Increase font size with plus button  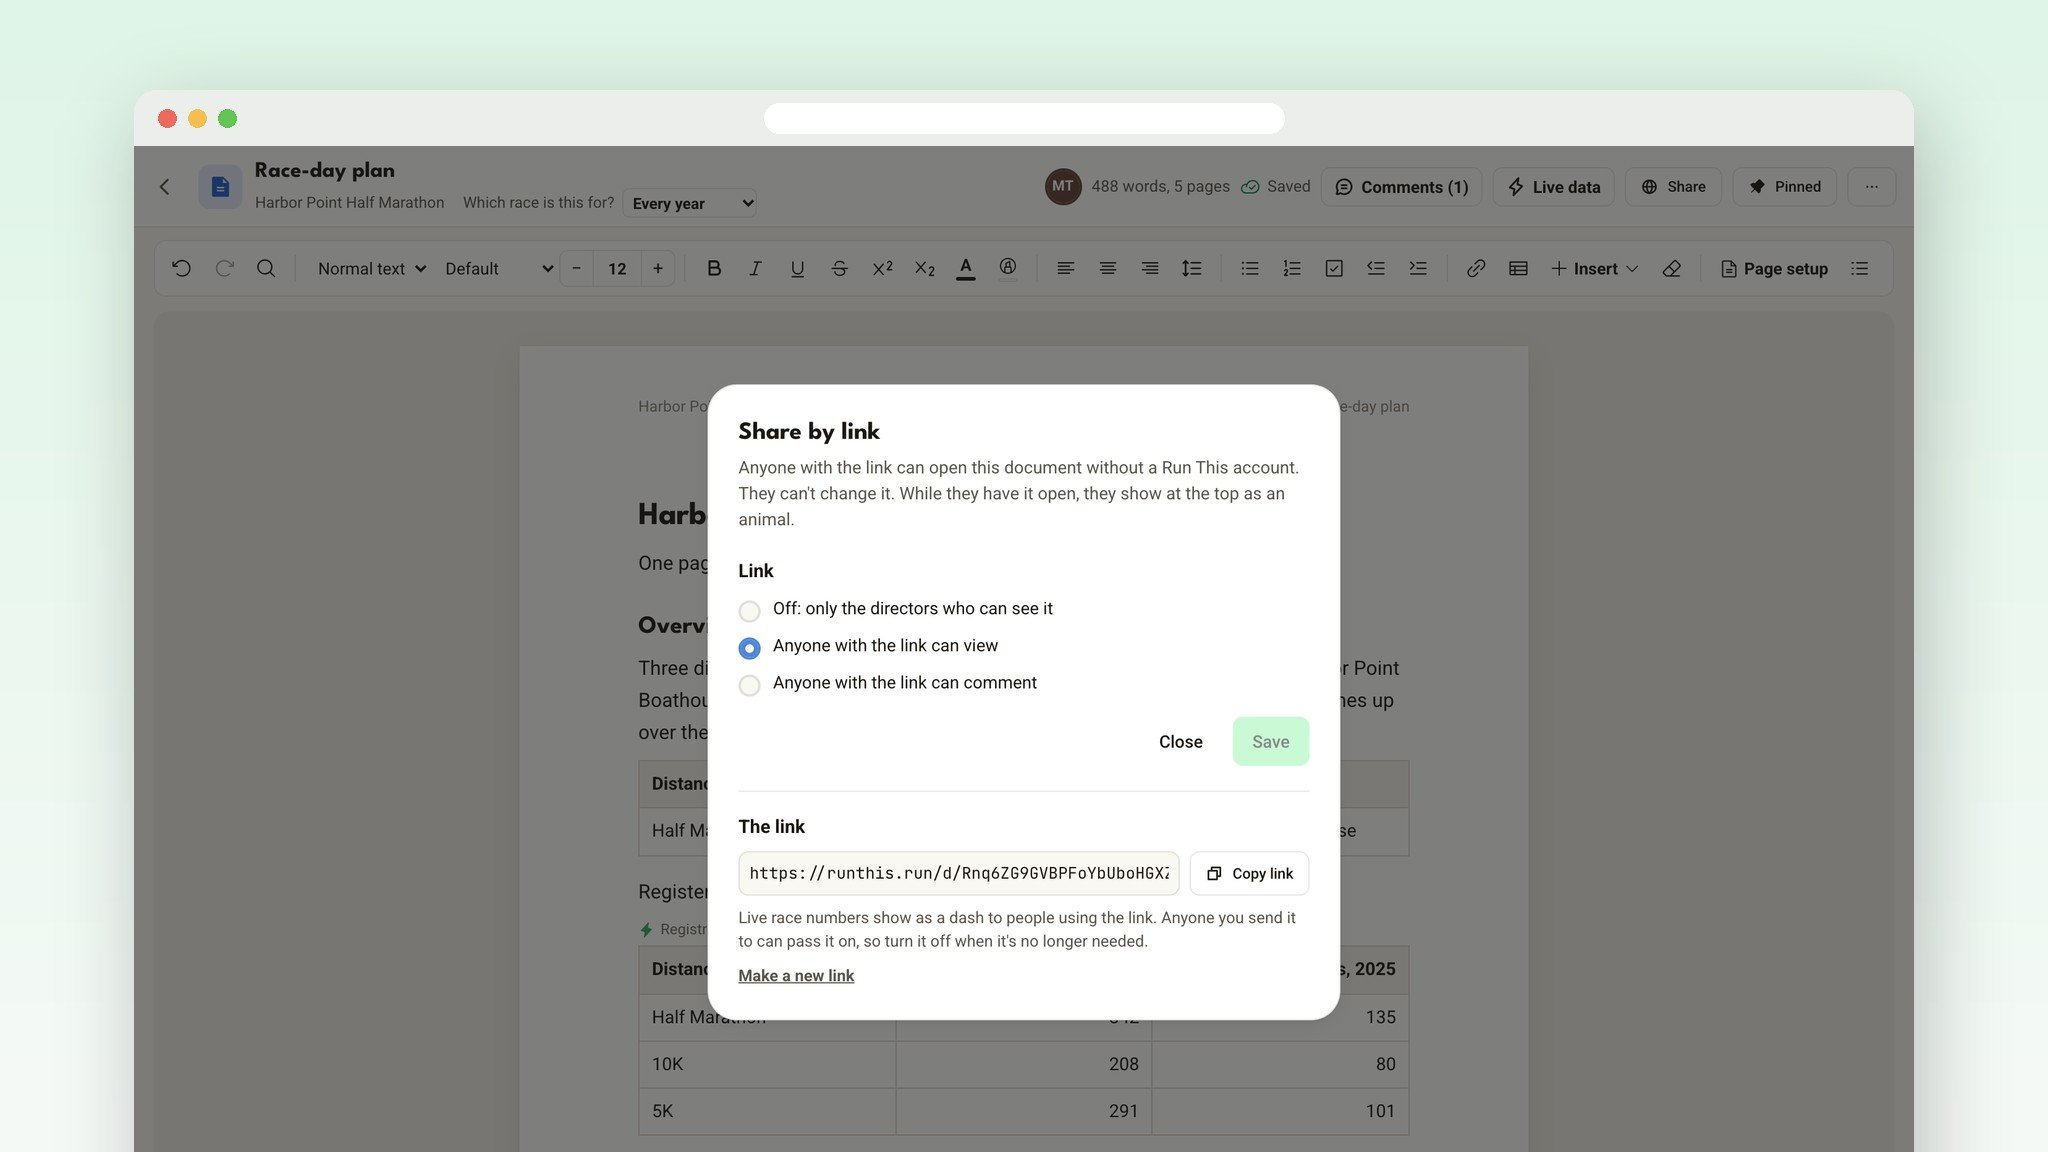tap(658, 268)
